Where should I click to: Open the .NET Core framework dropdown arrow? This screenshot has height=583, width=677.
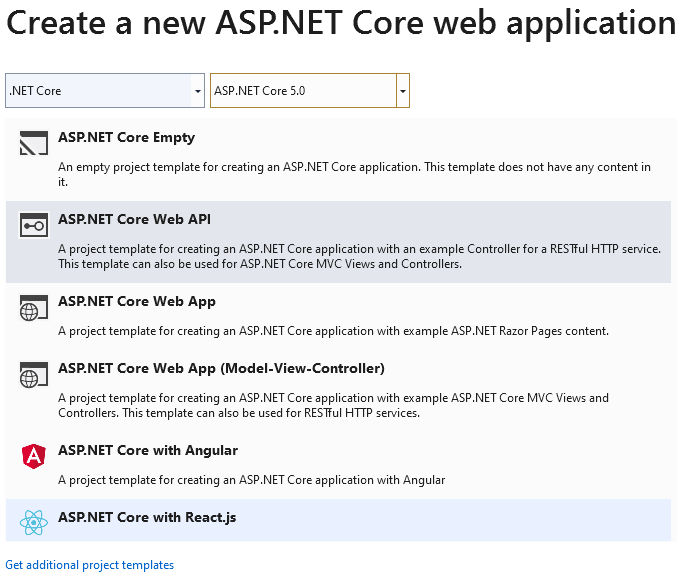198,91
